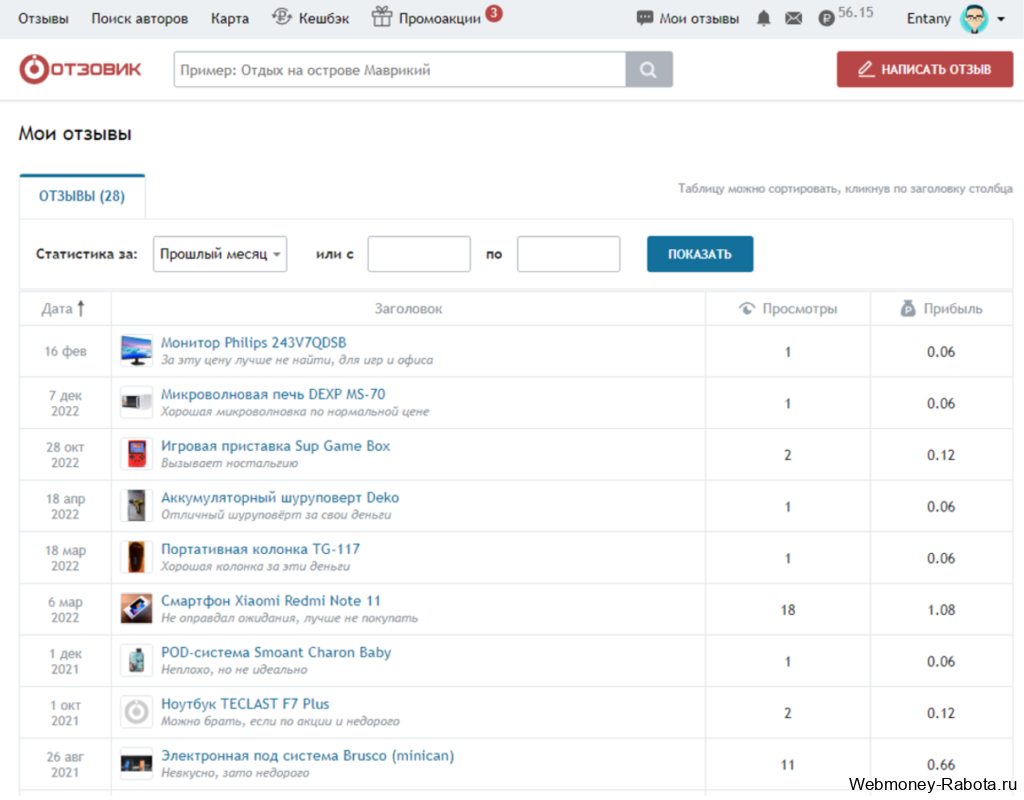Screen dimensions: 1024x800
Task: Go to Мои отзывы in header
Action: pos(699,18)
